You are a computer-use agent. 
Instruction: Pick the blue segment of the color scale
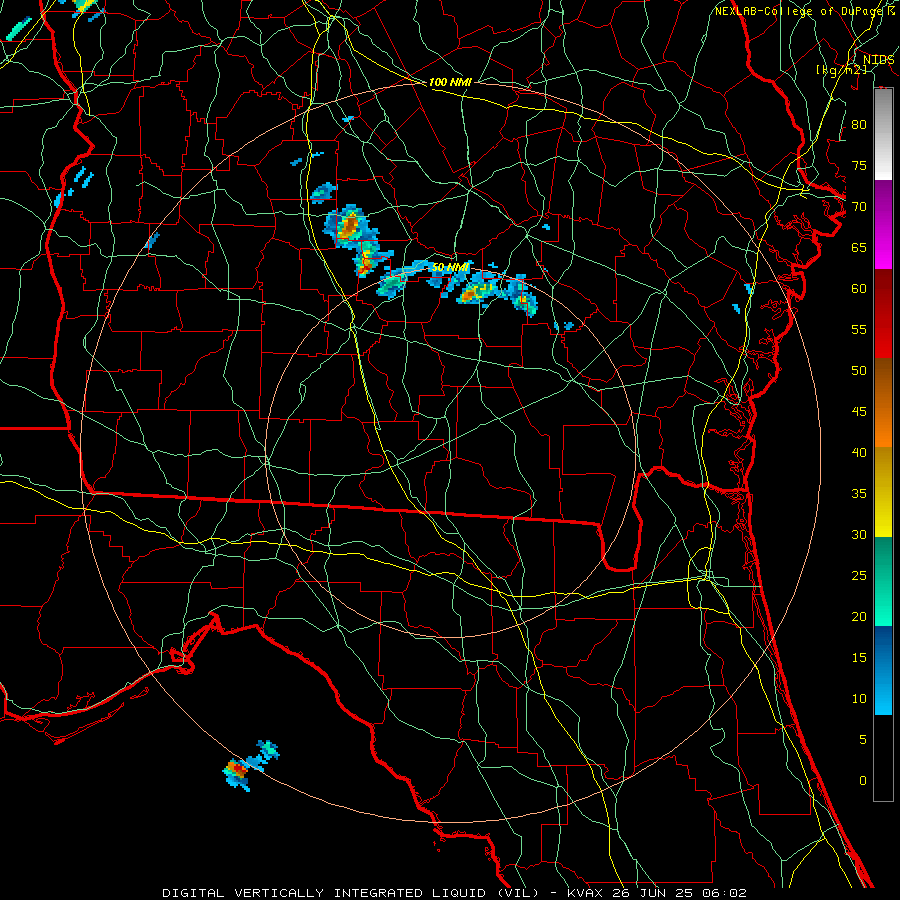tap(883, 670)
